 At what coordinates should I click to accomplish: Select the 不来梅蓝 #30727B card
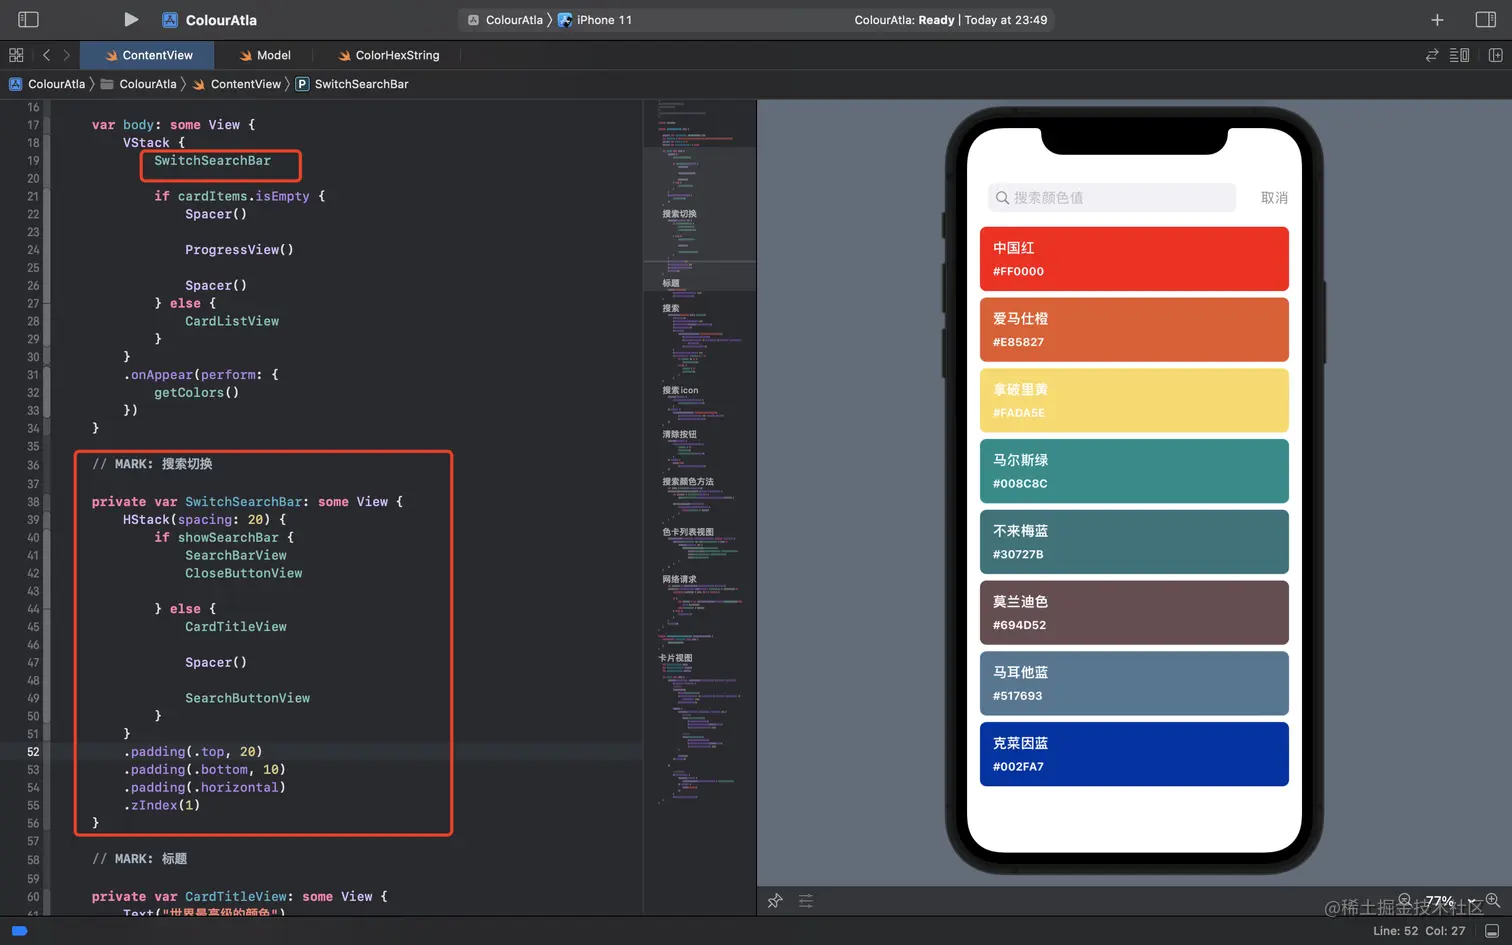1134,542
